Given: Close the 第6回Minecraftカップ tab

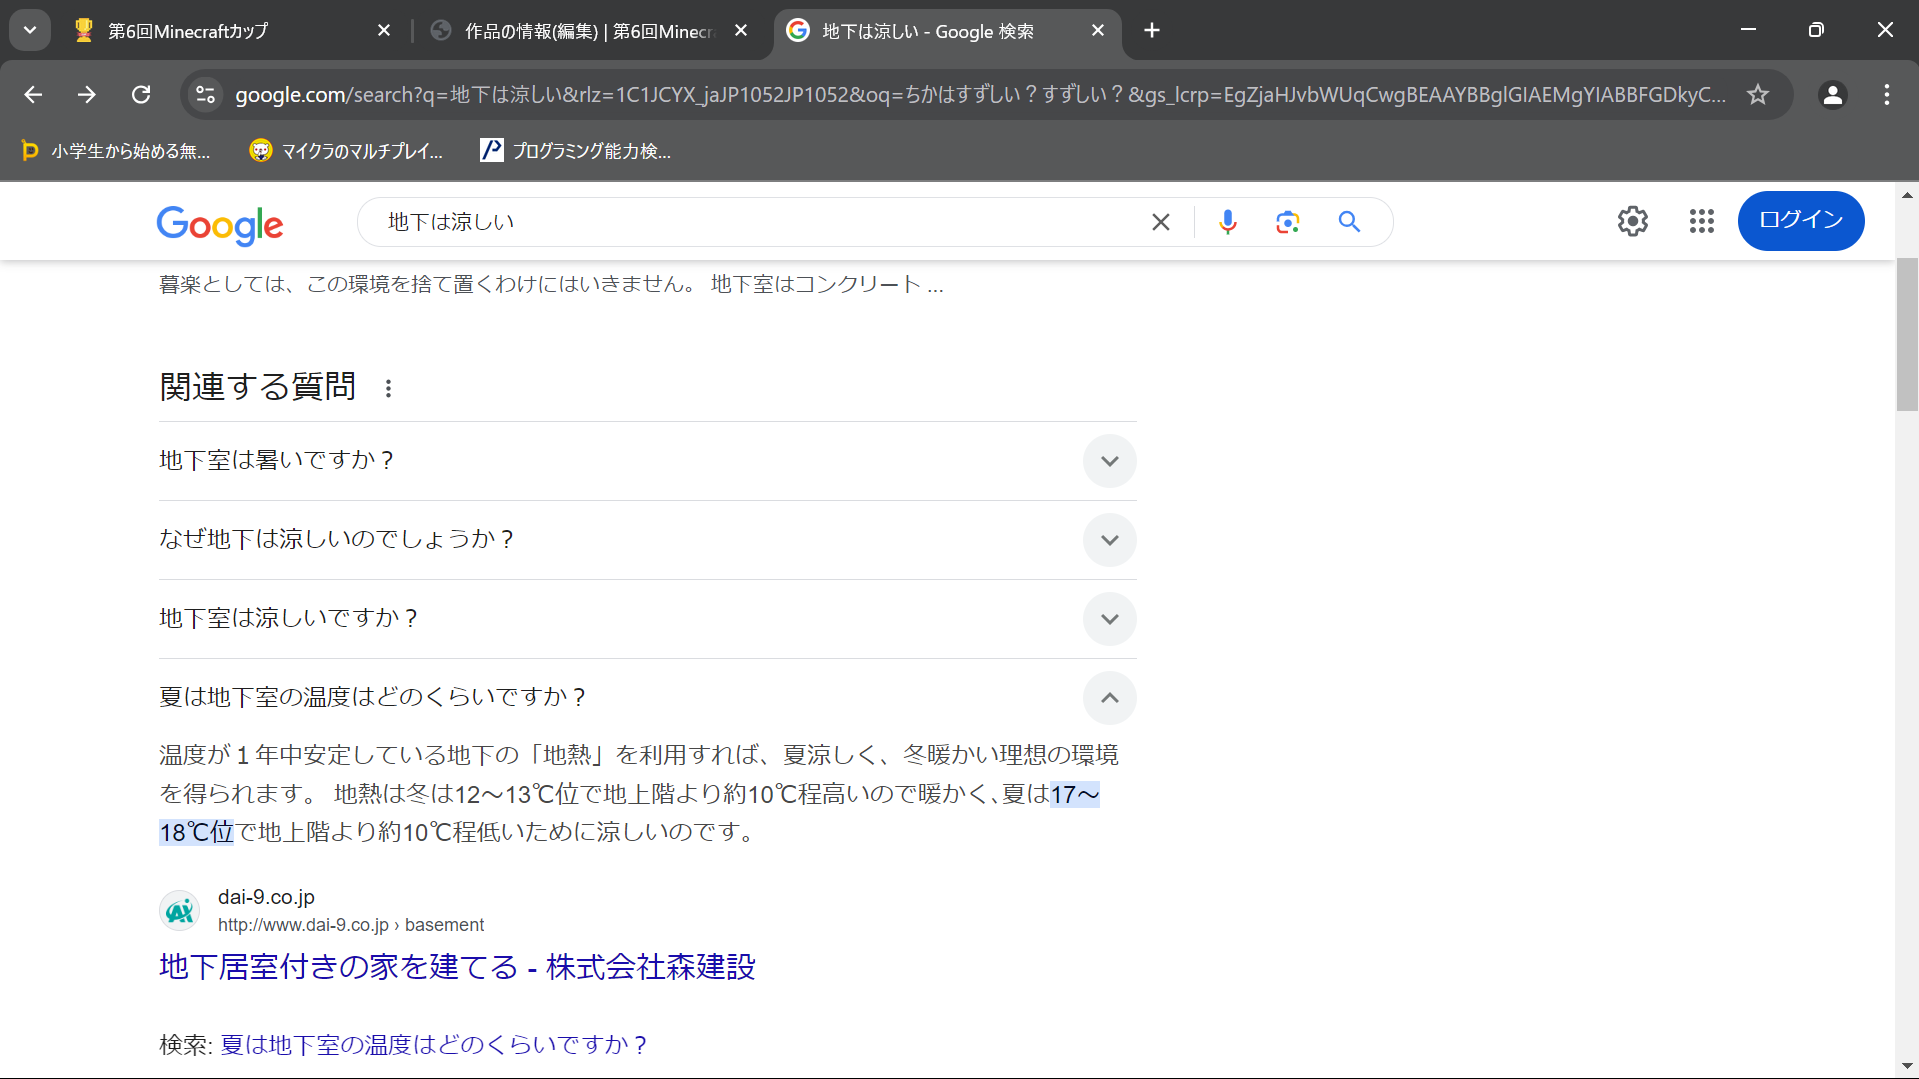Looking at the screenshot, I should point(384,31).
